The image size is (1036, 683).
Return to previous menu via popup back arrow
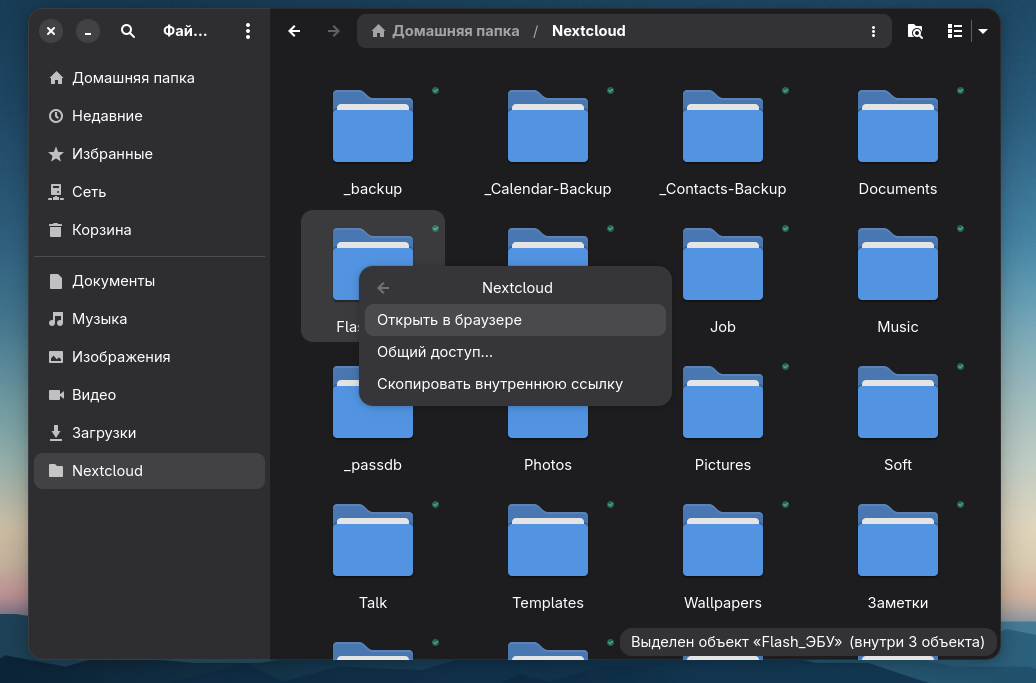point(383,288)
